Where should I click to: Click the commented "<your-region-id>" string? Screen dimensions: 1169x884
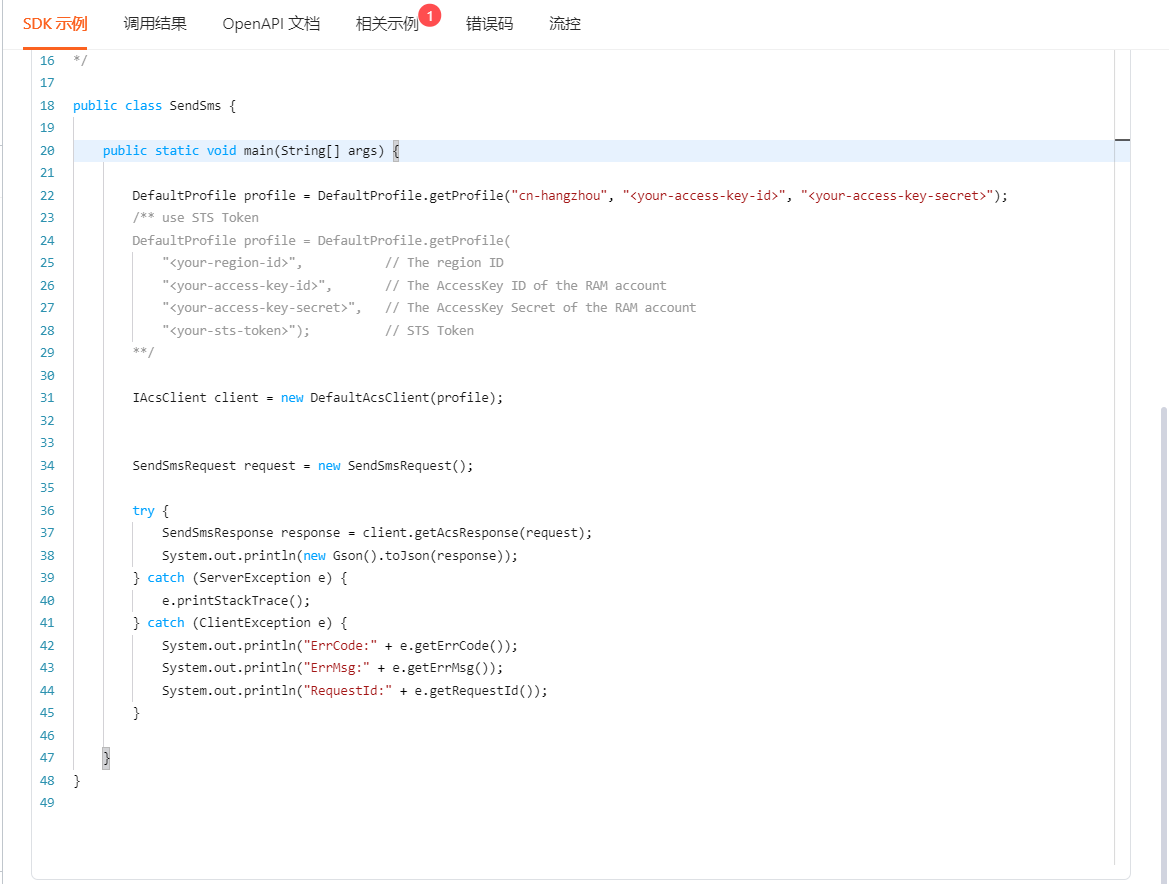pyautogui.click(x=228, y=263)
